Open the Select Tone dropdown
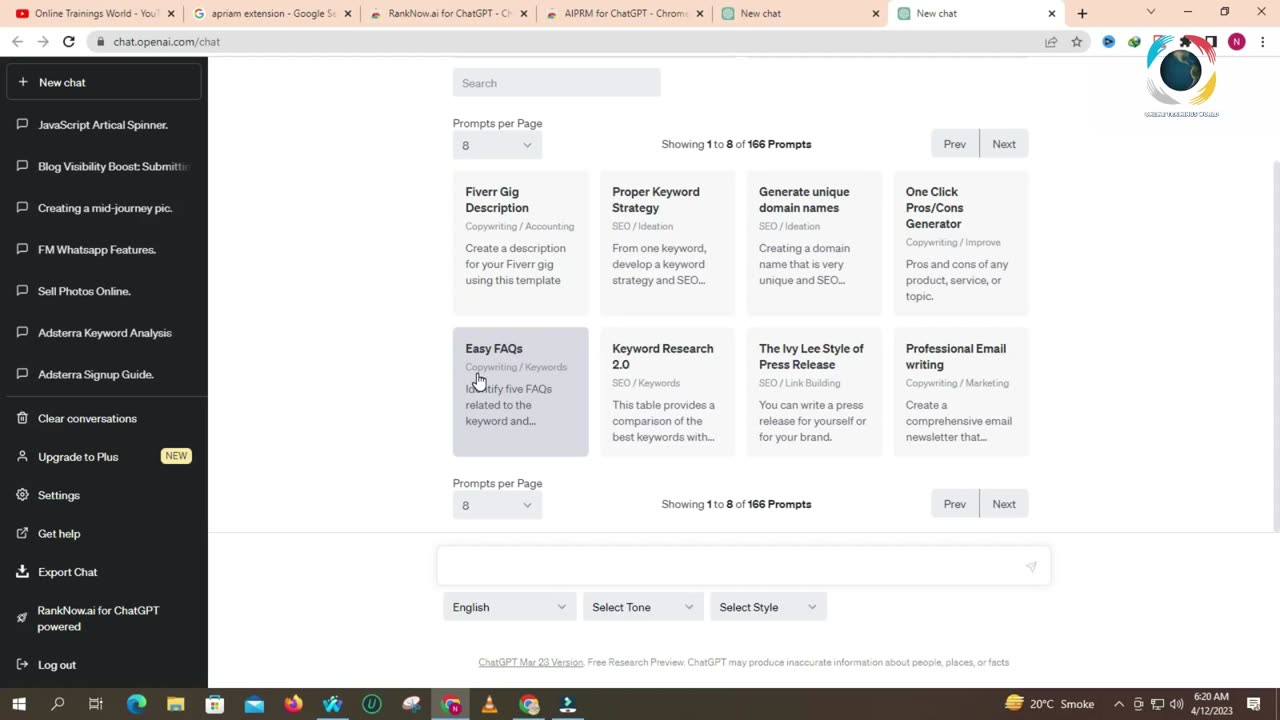The width and height of the screenshot is (1280, 720). pos(642,607)
